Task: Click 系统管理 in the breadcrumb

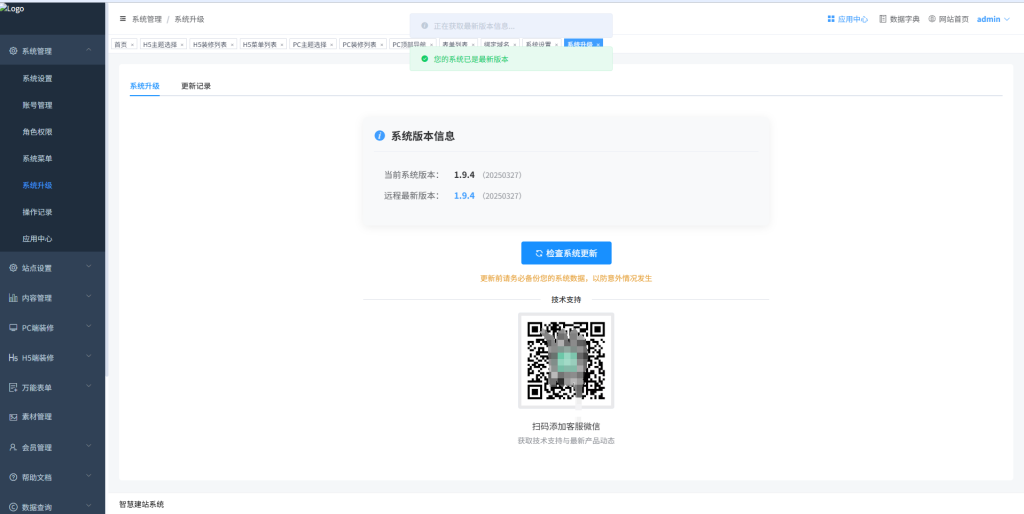Action: 147,19
